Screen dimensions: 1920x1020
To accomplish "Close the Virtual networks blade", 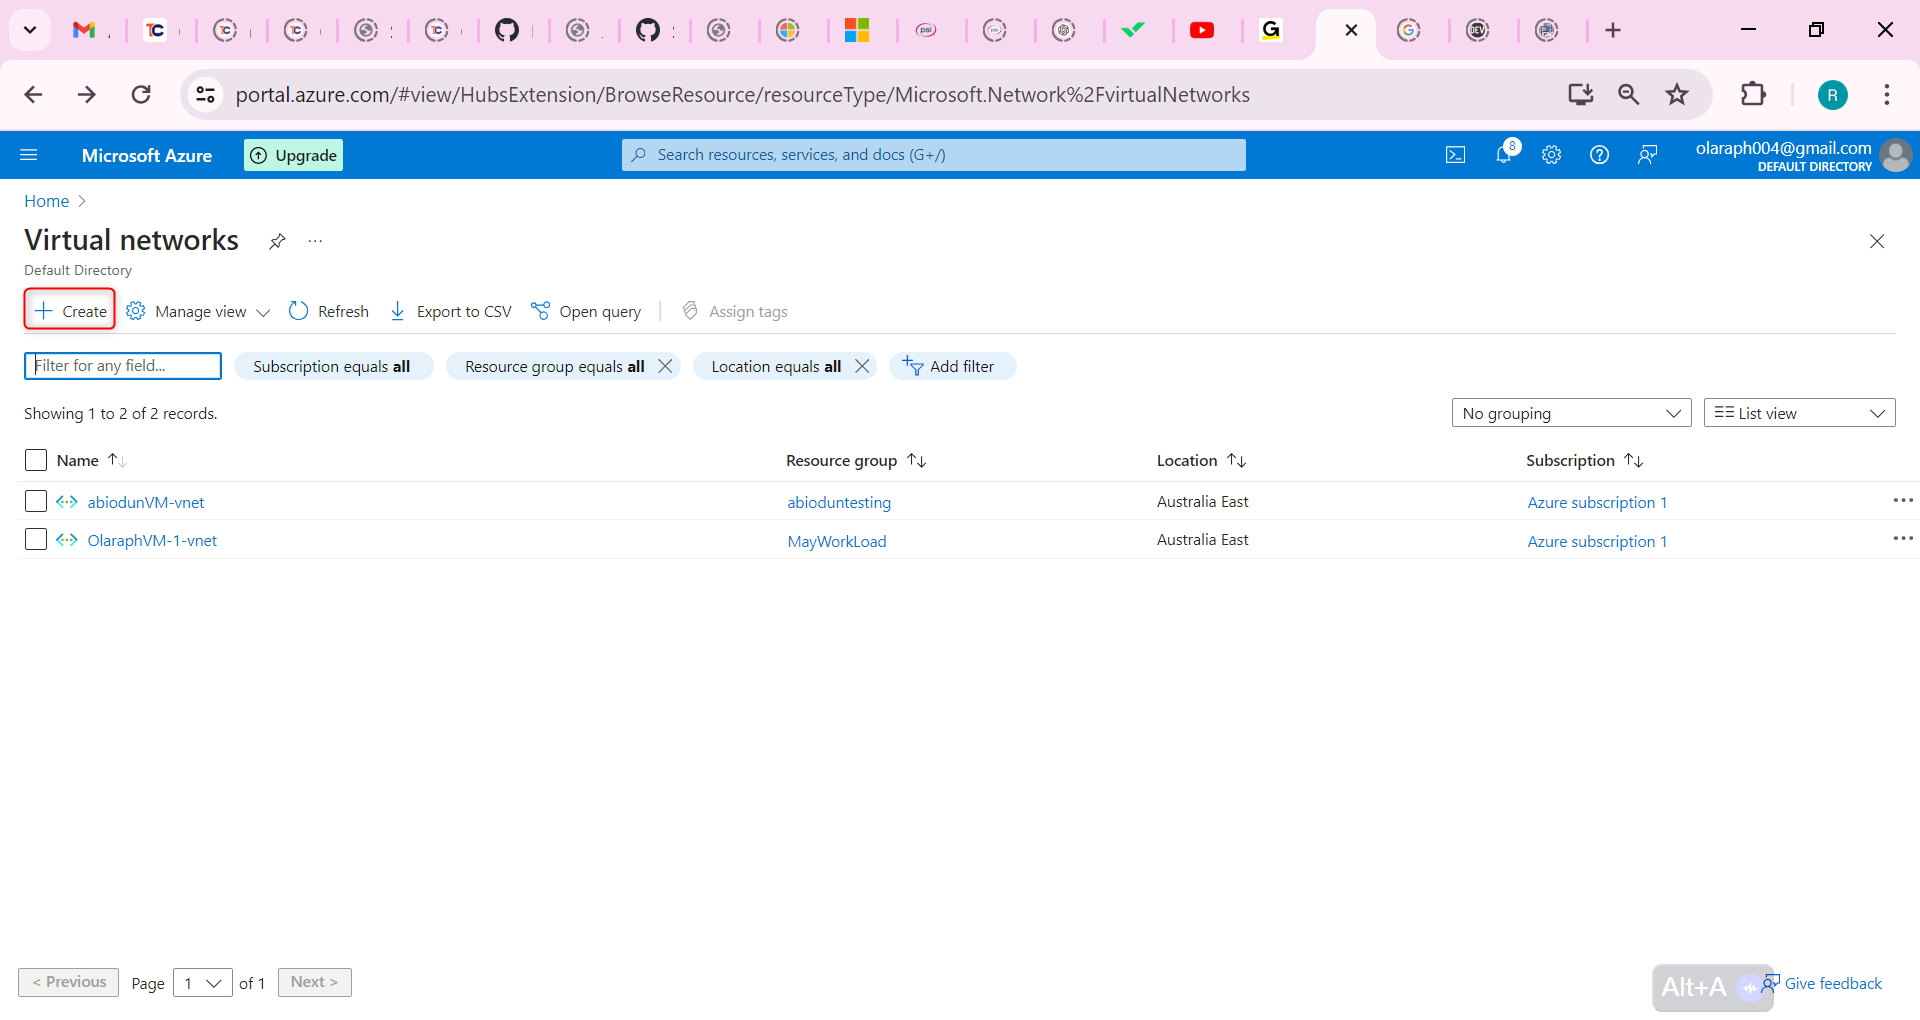I will [1877, 241].
